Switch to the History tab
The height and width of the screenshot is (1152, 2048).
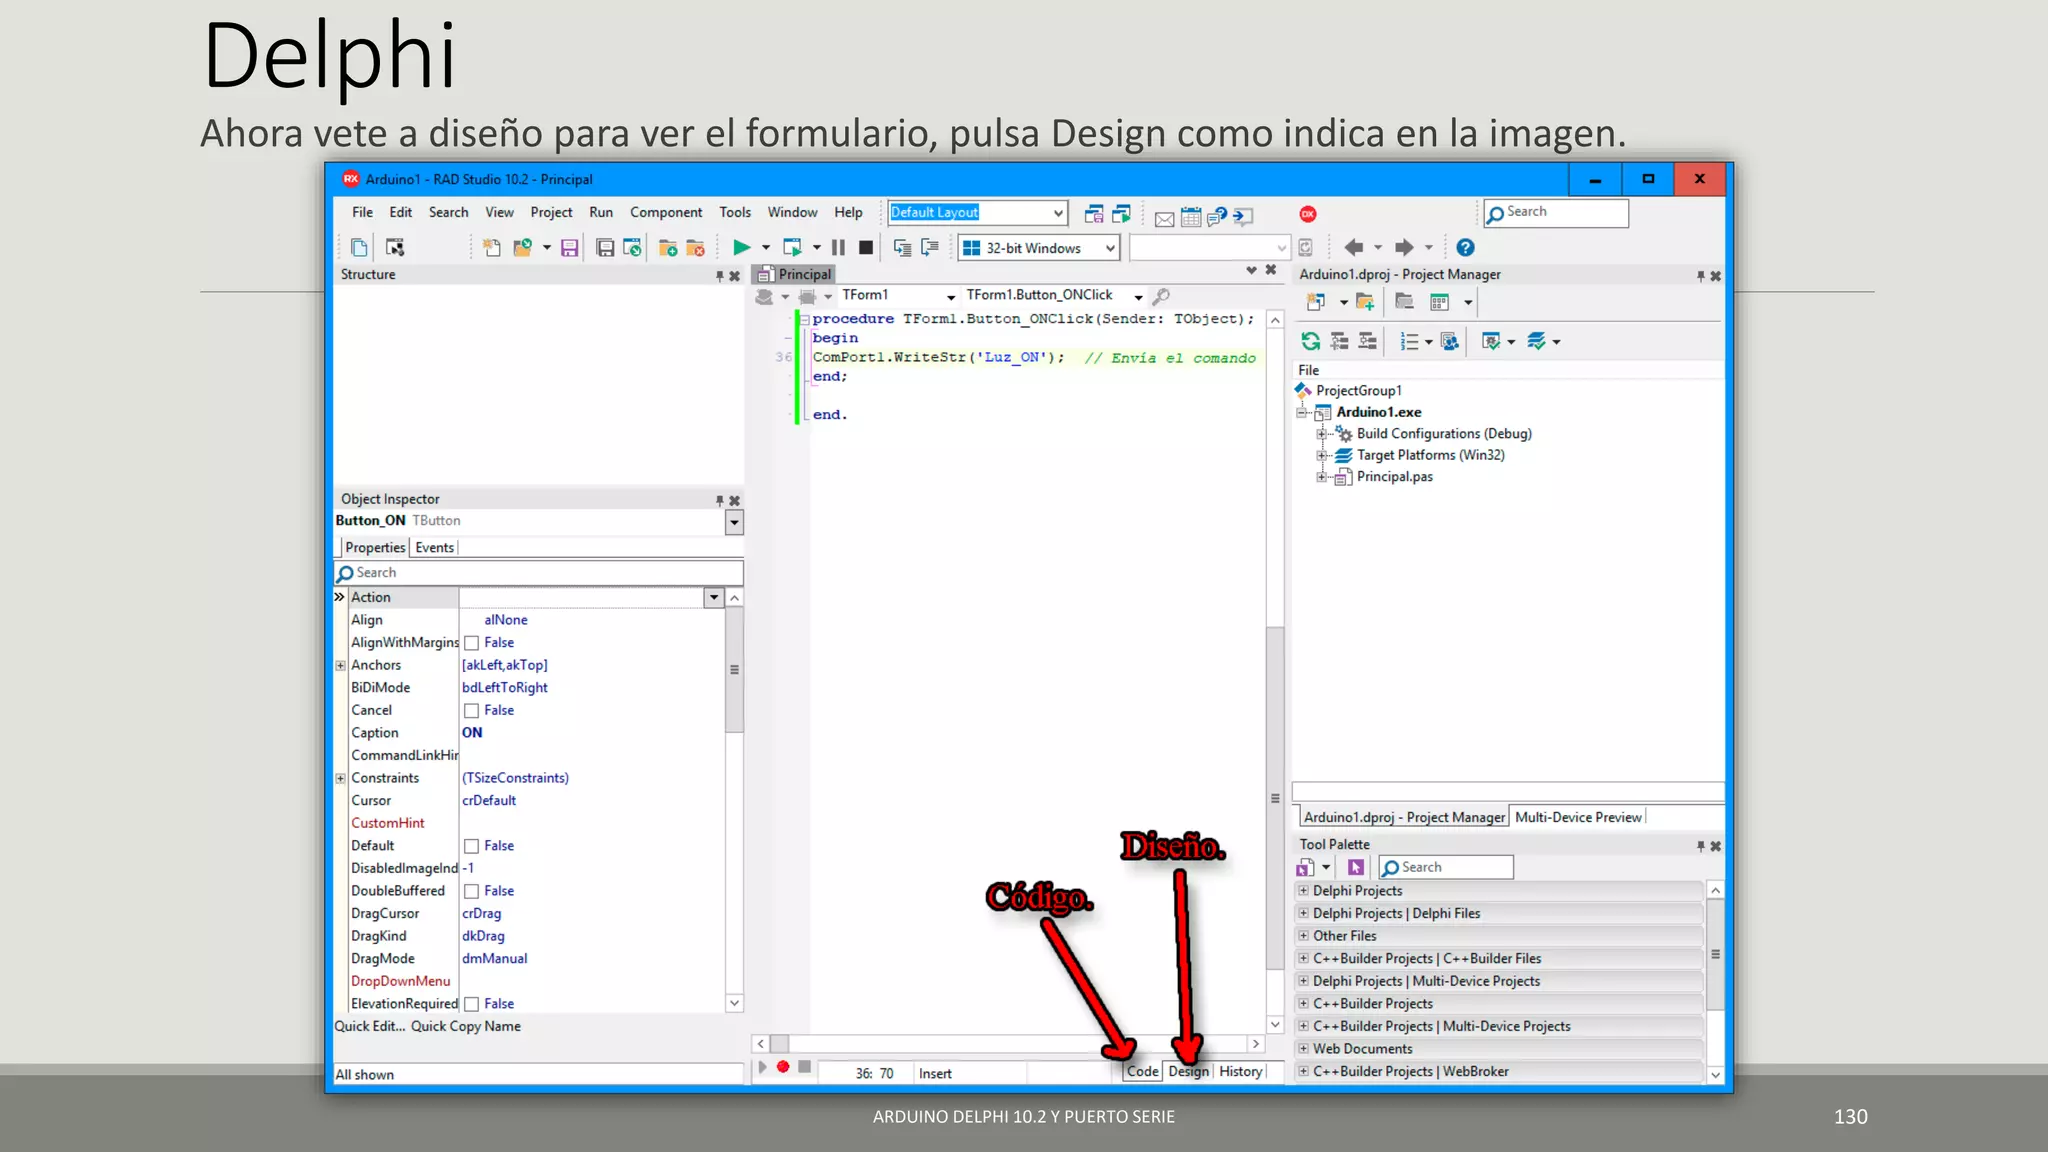click(1240, 1071)
